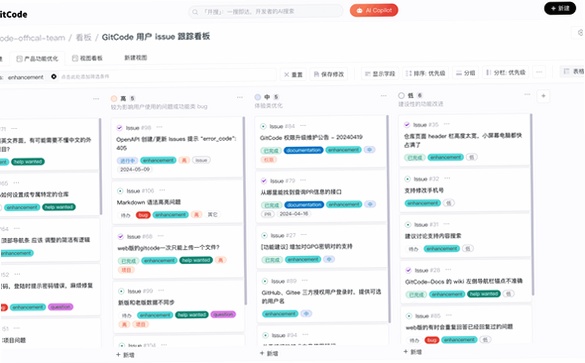This screenshot has height=363, width=585.
Task: Click documentation label on 权限升级维护公告 card
Action: (303, 150)
